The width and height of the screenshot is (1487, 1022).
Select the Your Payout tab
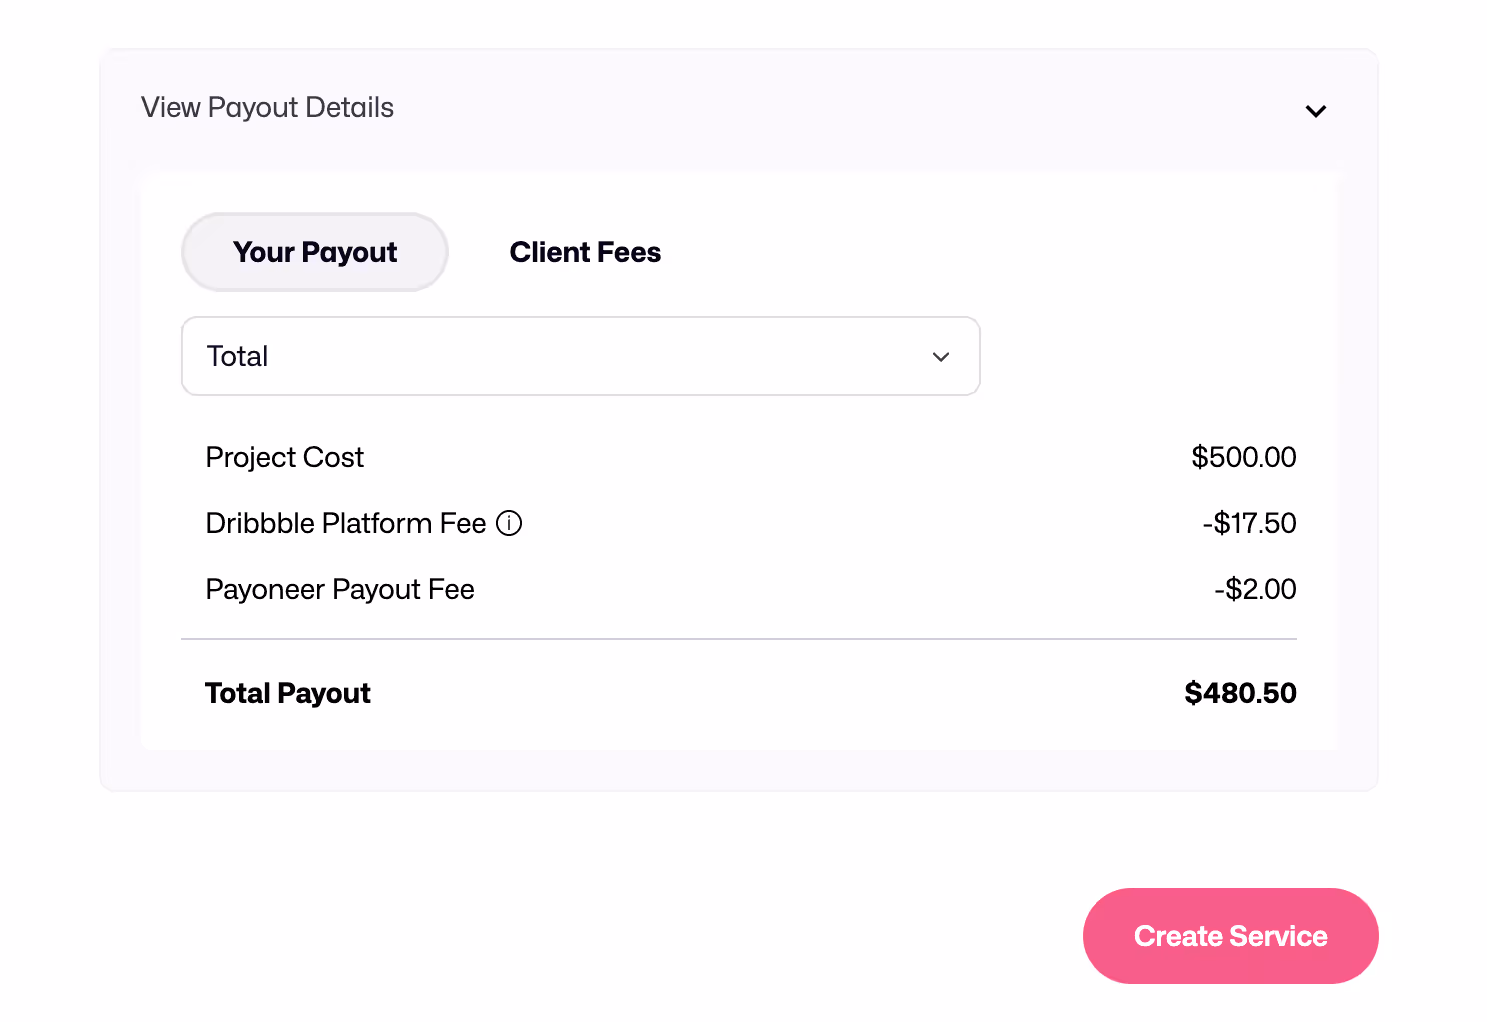pos(315,252)
